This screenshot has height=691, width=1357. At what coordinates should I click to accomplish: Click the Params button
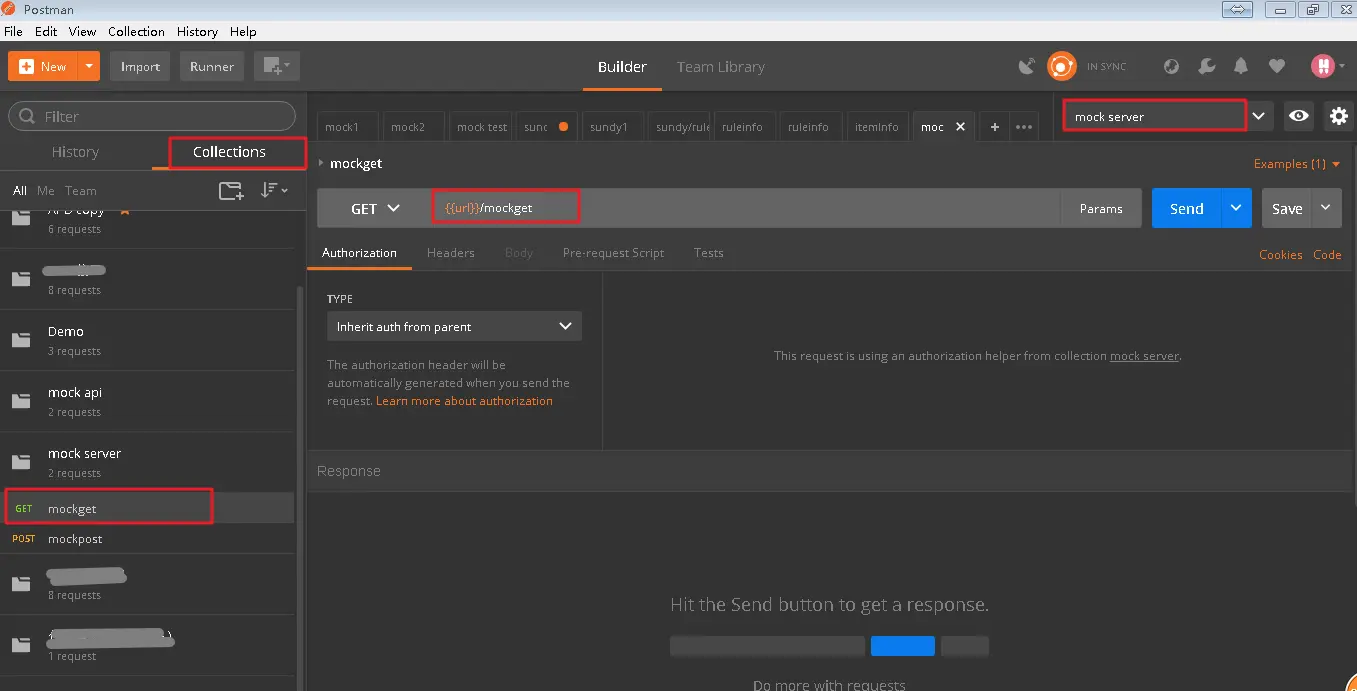click(1101, 209)
